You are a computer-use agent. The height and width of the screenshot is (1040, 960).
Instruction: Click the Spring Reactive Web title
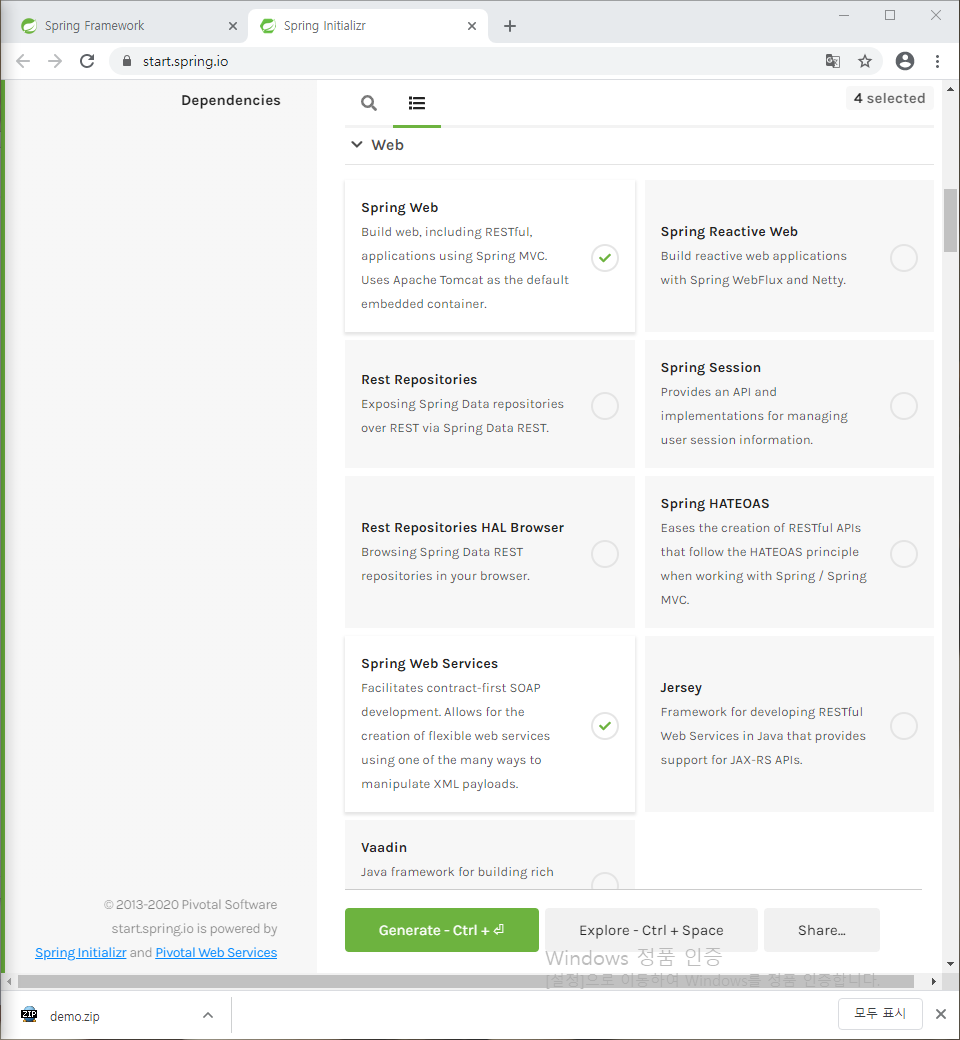click(728, 231)
